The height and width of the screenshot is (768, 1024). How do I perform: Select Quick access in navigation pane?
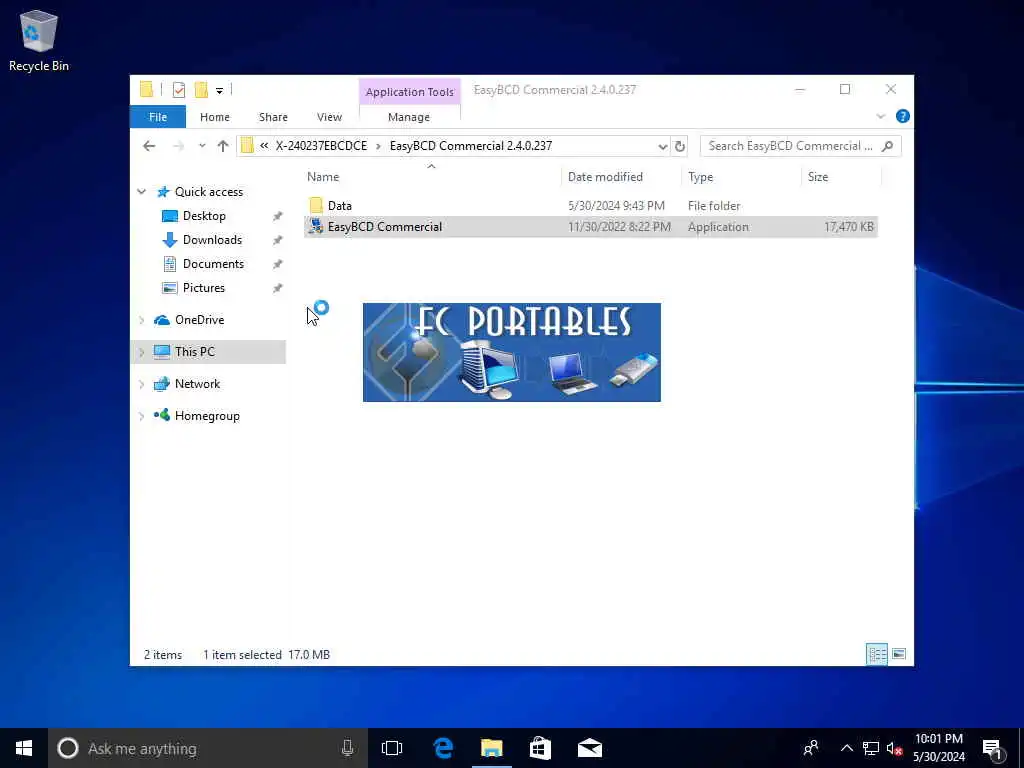(209, 192)
